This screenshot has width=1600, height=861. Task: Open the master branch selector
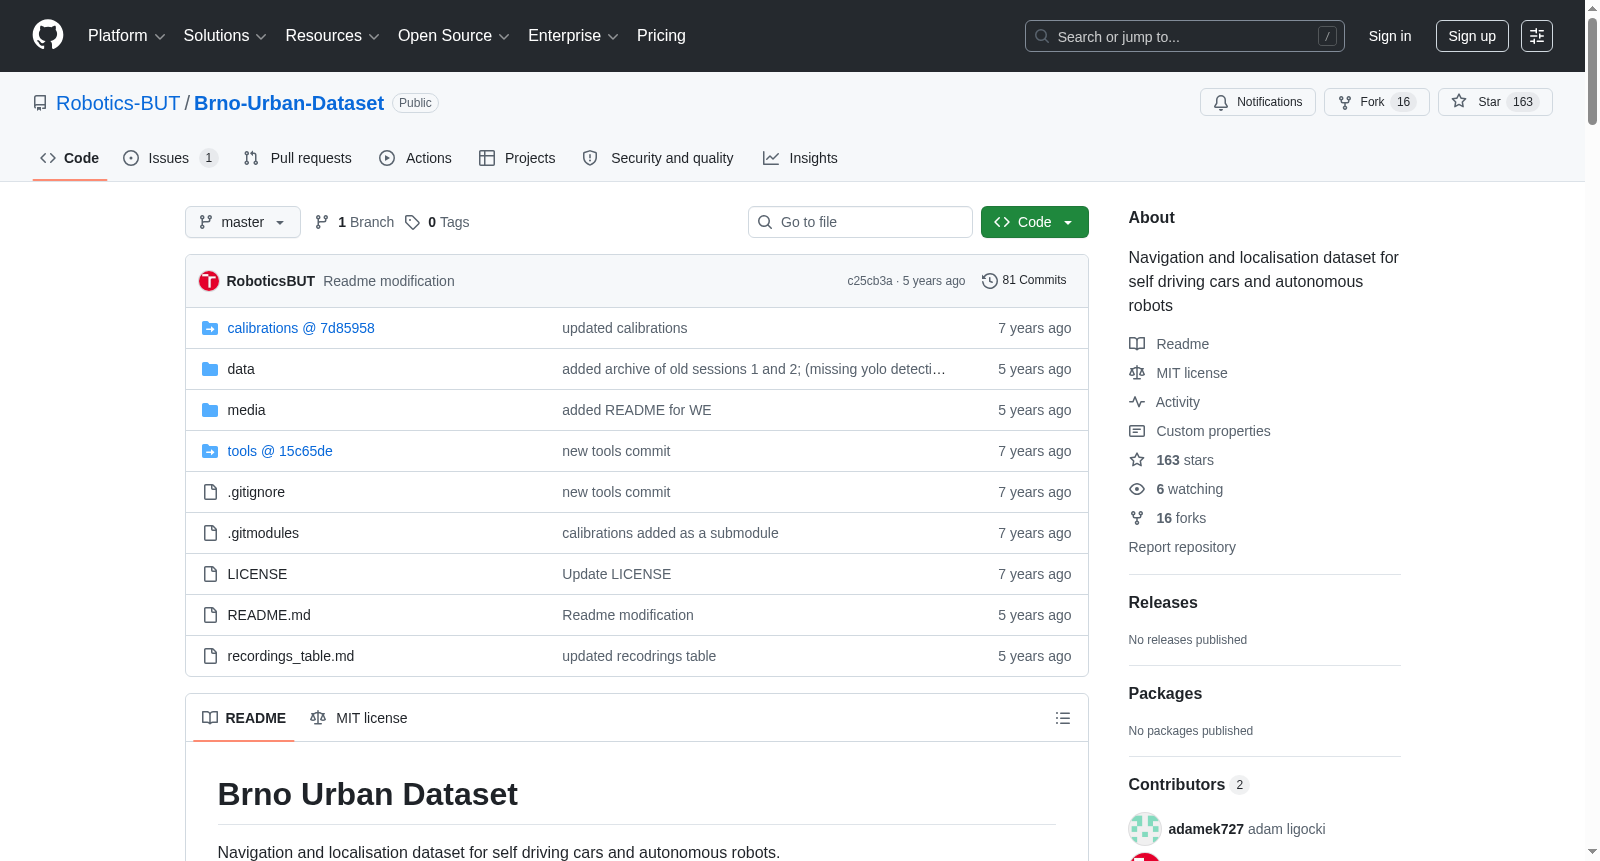click(243, 222)
